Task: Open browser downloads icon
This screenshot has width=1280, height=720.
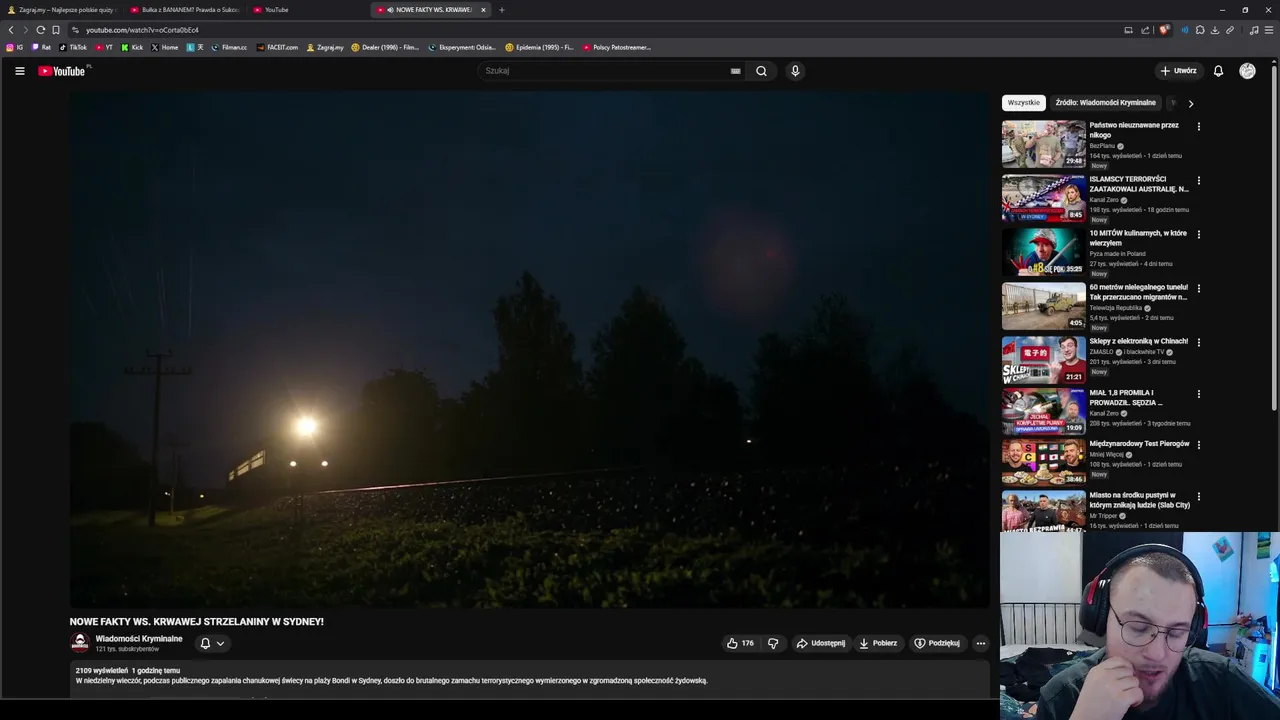Action: click(1215, 30)
